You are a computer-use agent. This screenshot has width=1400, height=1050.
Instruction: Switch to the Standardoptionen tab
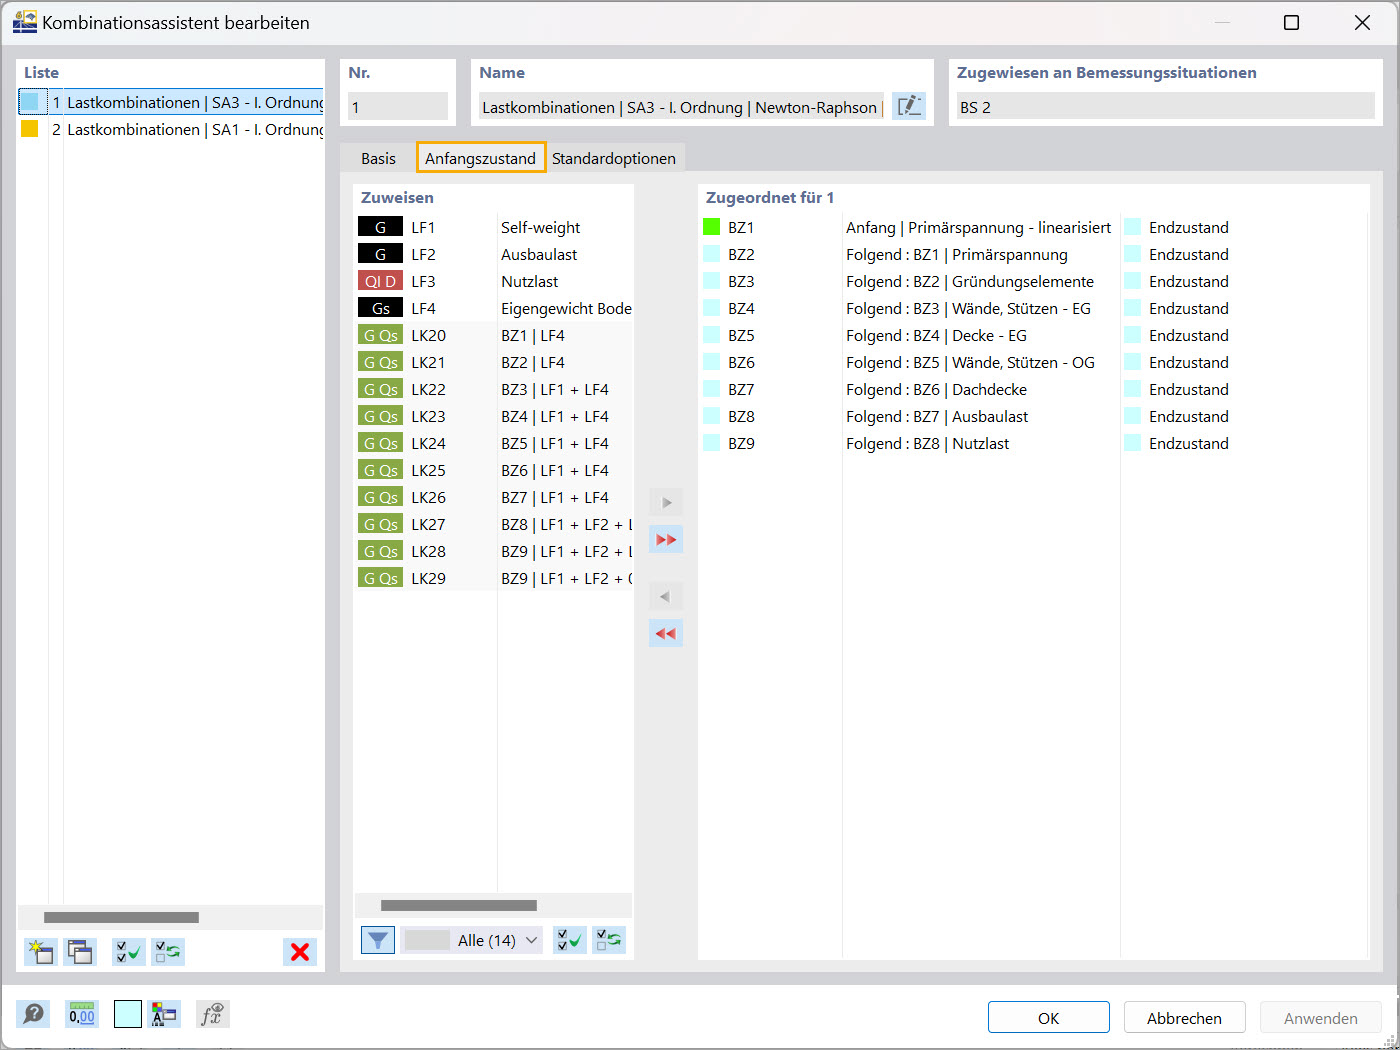pos(614,158)
